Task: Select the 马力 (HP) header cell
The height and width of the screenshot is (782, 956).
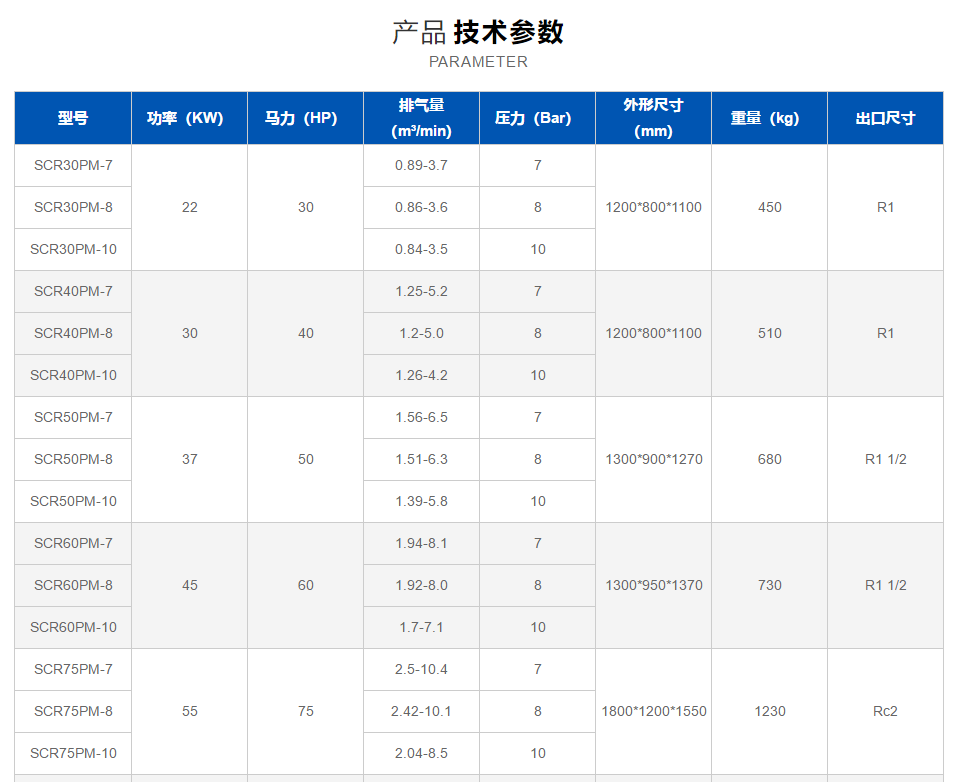Action: pyautogui.click(x=305, y=118)
